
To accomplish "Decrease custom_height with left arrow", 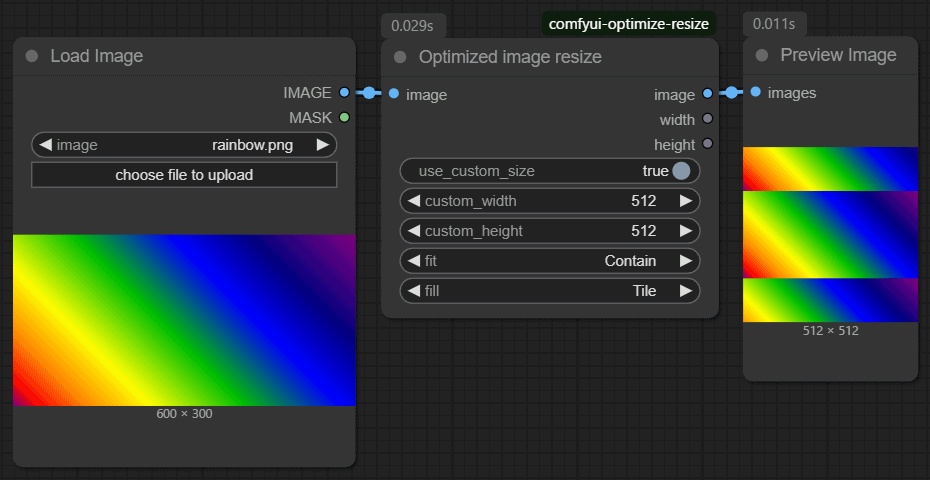I will point(414,231).
